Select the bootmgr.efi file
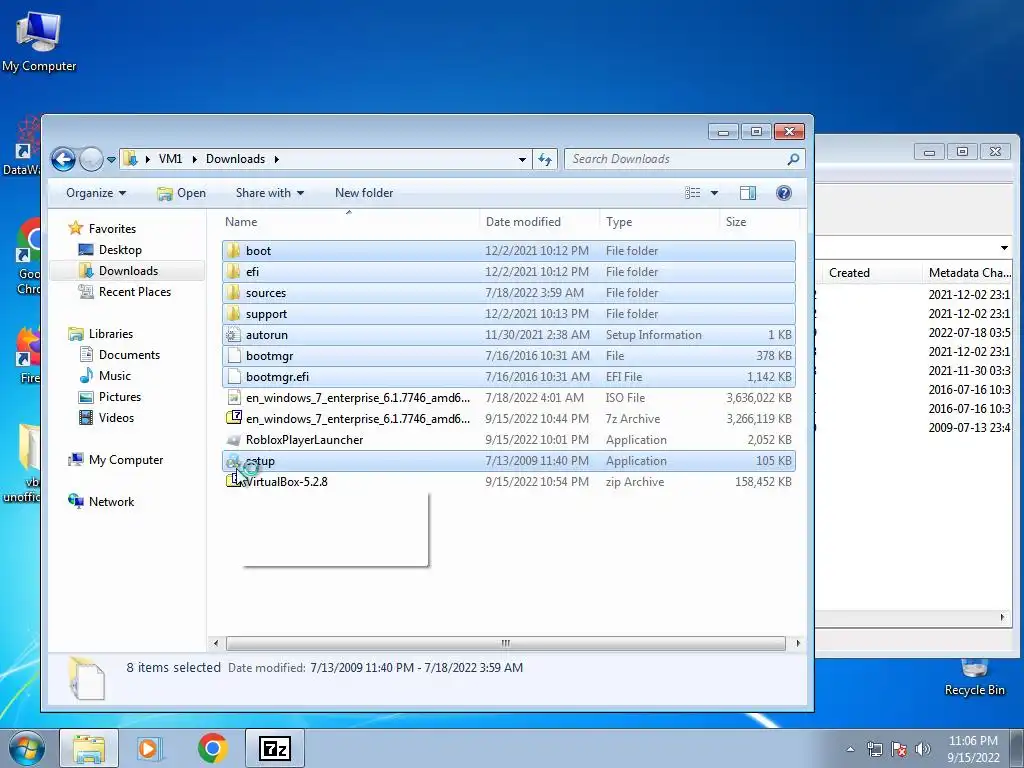This screenshot has width=1024, height=768. [x=509, y=376]
